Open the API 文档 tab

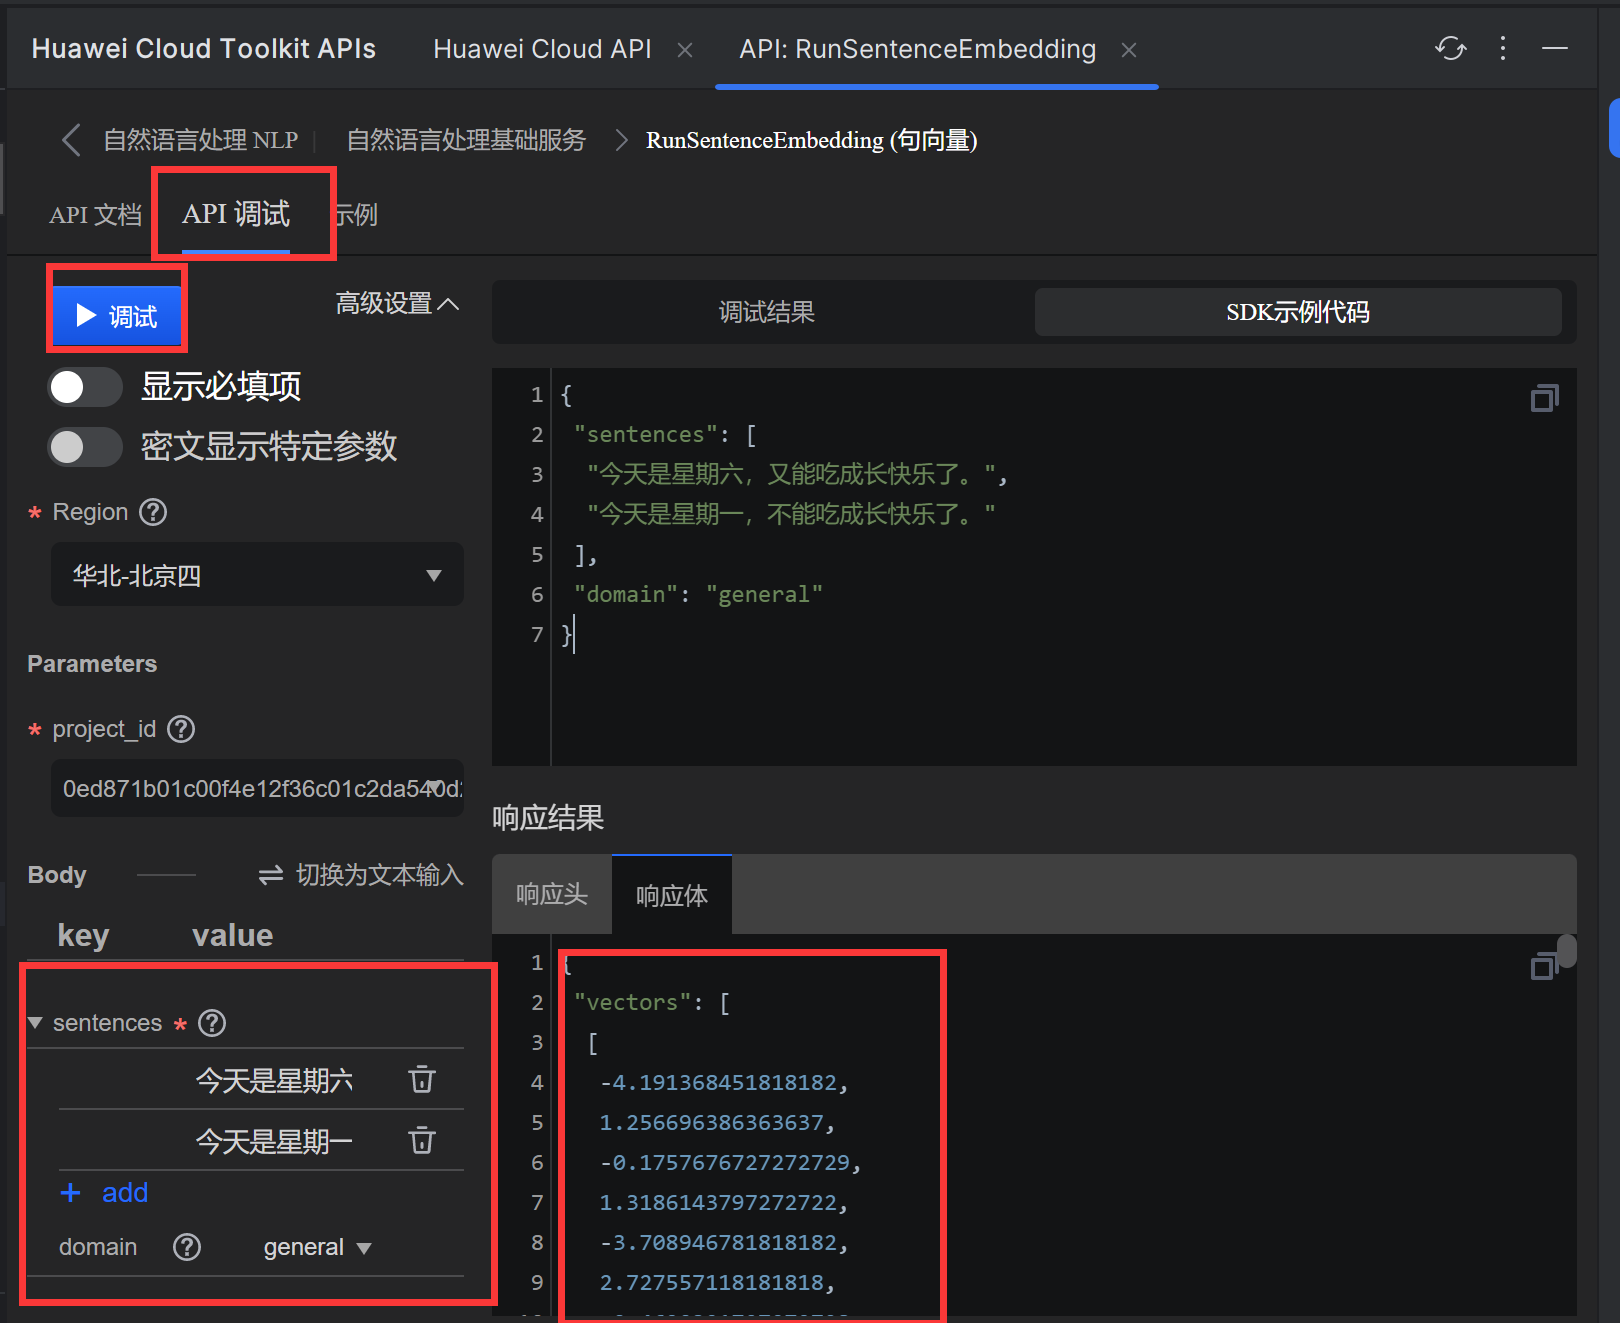coord(95,215)
